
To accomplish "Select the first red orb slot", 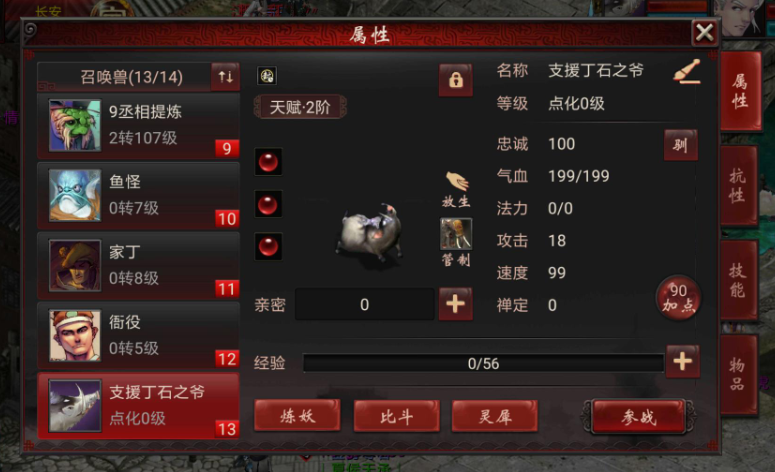I will point(268,162).
